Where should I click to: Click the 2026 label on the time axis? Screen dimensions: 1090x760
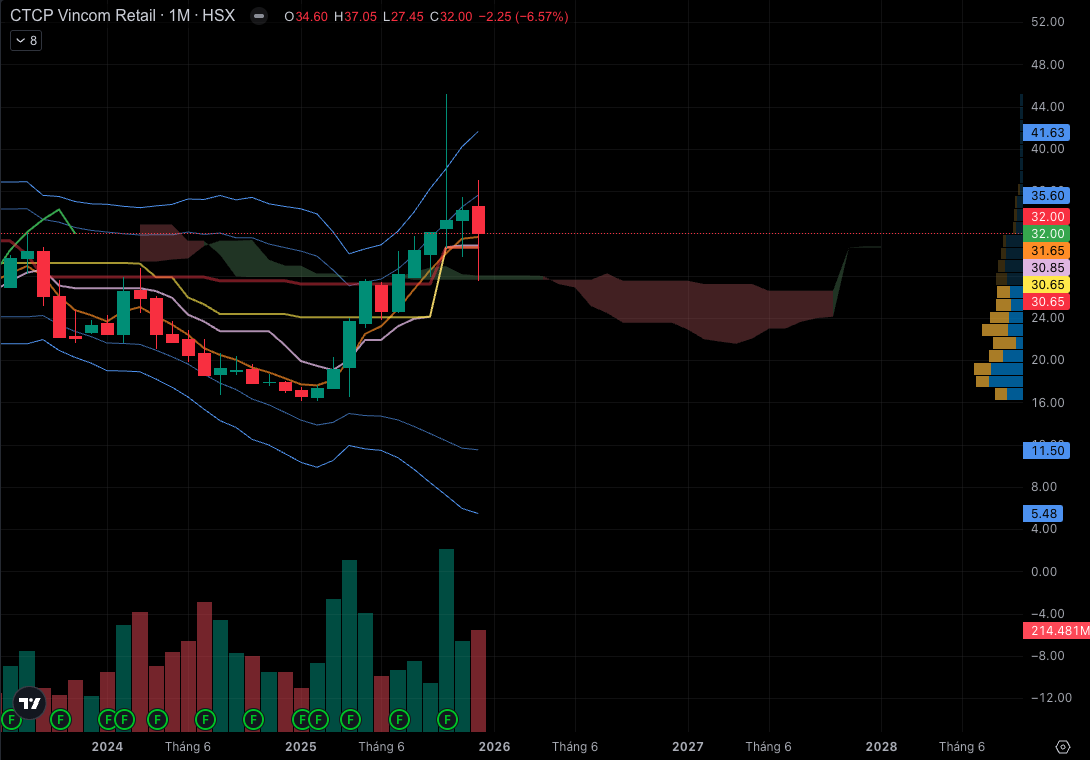pyautogui.click(x=494, y=747)
